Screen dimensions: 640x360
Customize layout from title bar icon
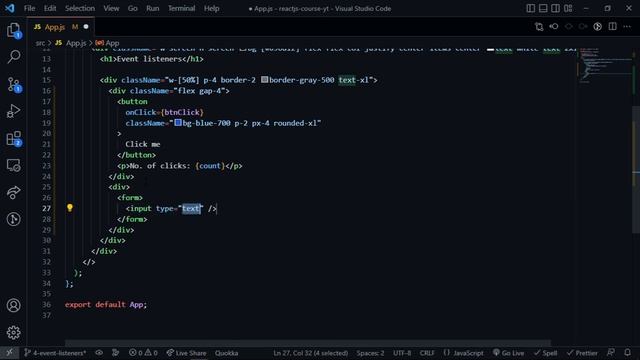(x=568, y=8)
